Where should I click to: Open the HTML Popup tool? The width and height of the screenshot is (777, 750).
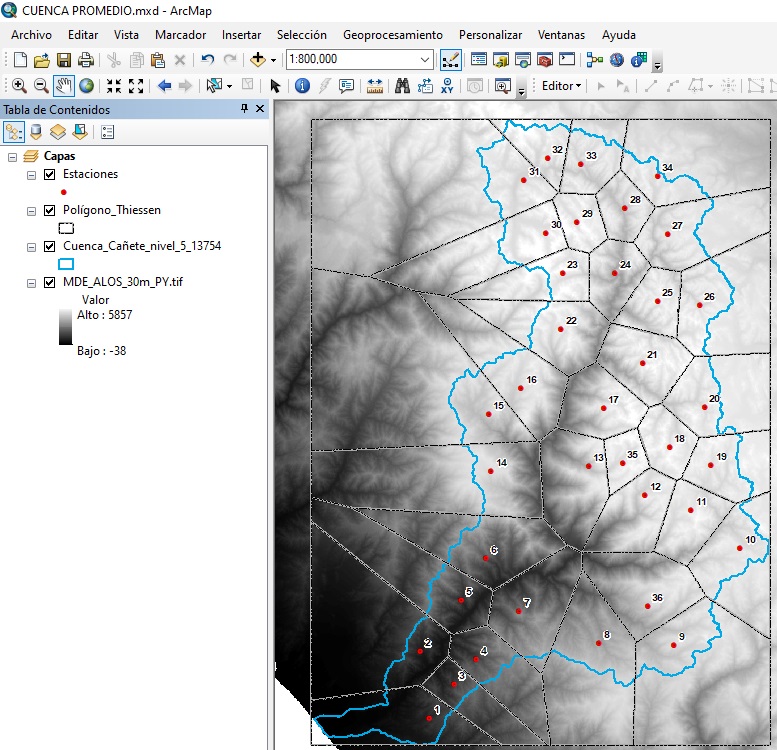[346, 86]
